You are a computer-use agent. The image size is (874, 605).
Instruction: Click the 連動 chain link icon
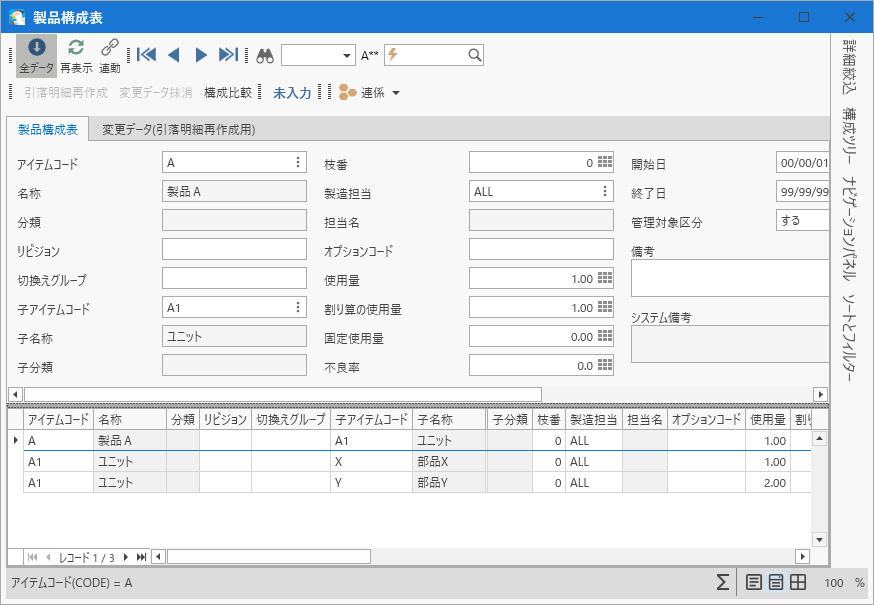[x=110, y=49]
